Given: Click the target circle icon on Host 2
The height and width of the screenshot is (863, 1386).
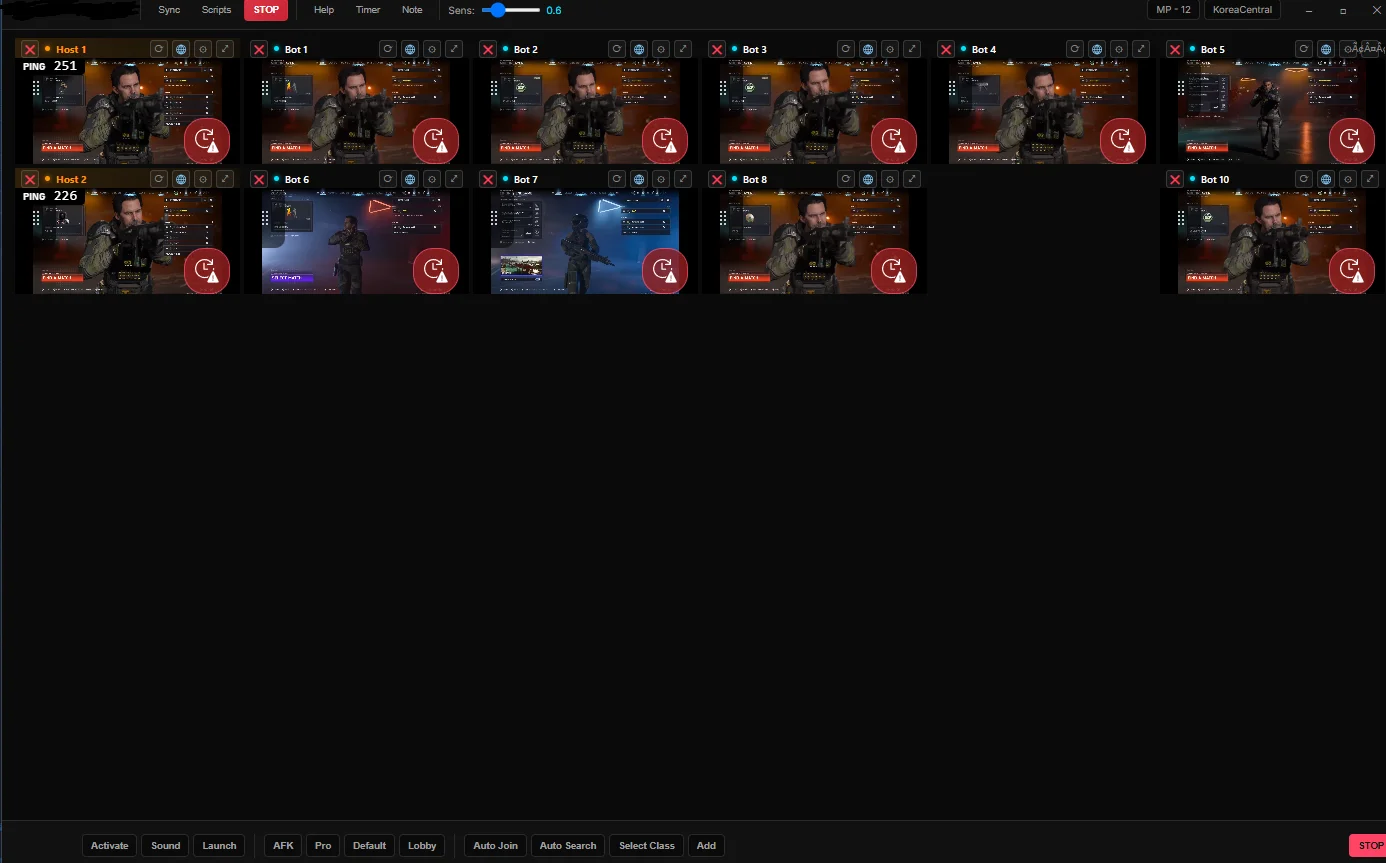Looking at the screenshot, I should (203, 178).
